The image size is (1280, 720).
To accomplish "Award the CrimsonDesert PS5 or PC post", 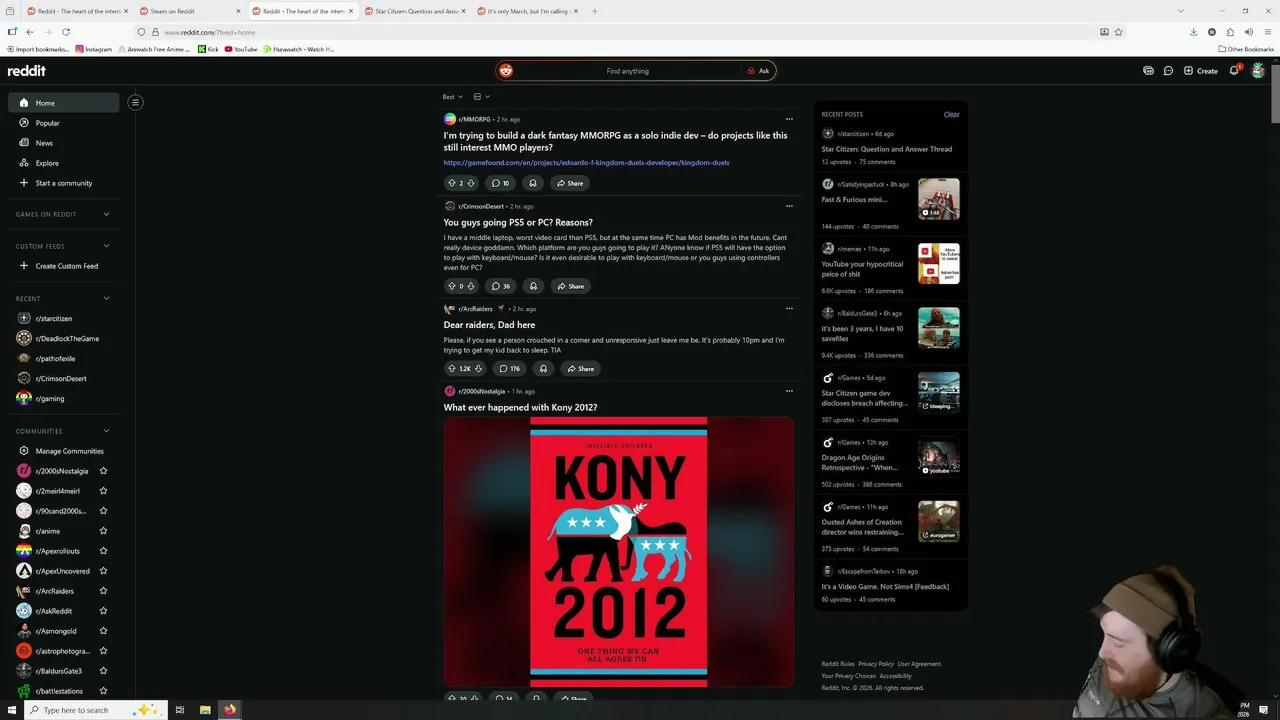I will pyautogui.click(x=533, y=286).
